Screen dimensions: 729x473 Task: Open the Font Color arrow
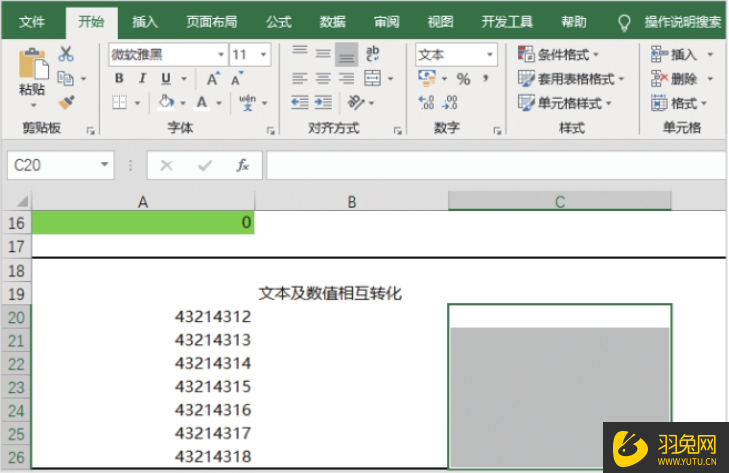pos(219,102)
